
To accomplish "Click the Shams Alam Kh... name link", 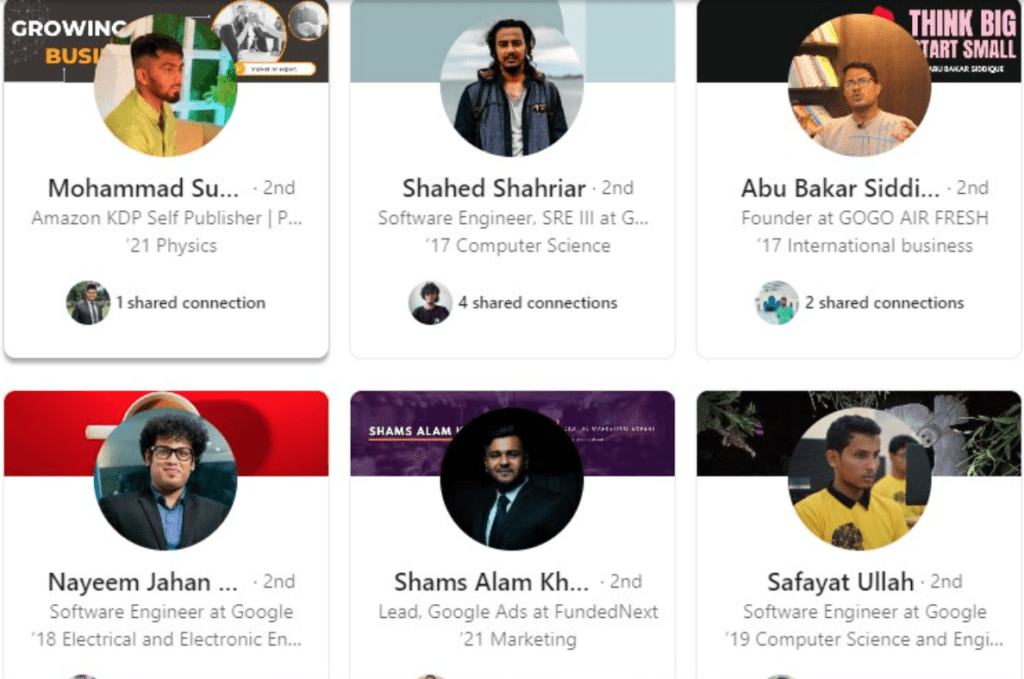I will tap(491, 582).
